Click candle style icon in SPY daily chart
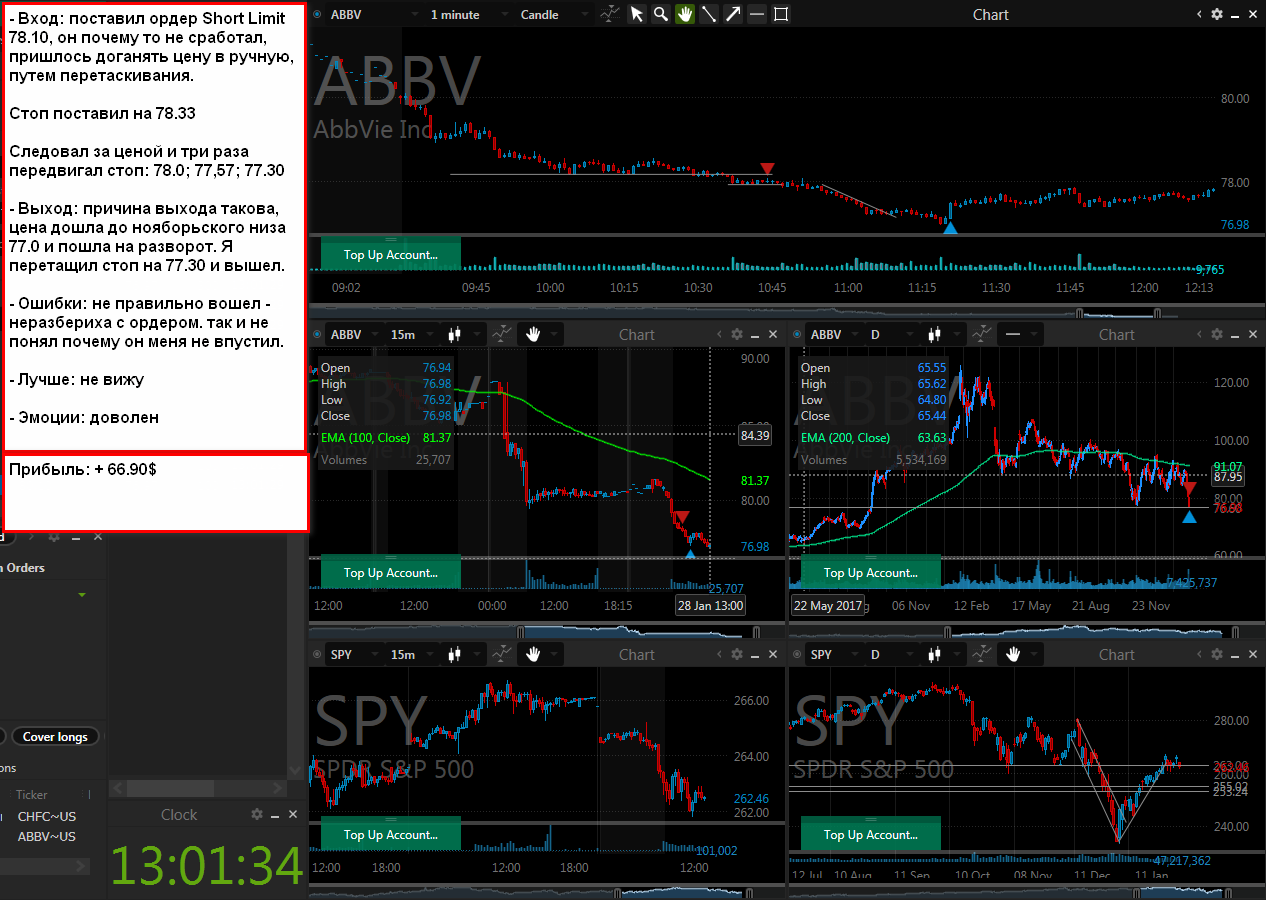Screen dimensions: 1266x900 935,654
